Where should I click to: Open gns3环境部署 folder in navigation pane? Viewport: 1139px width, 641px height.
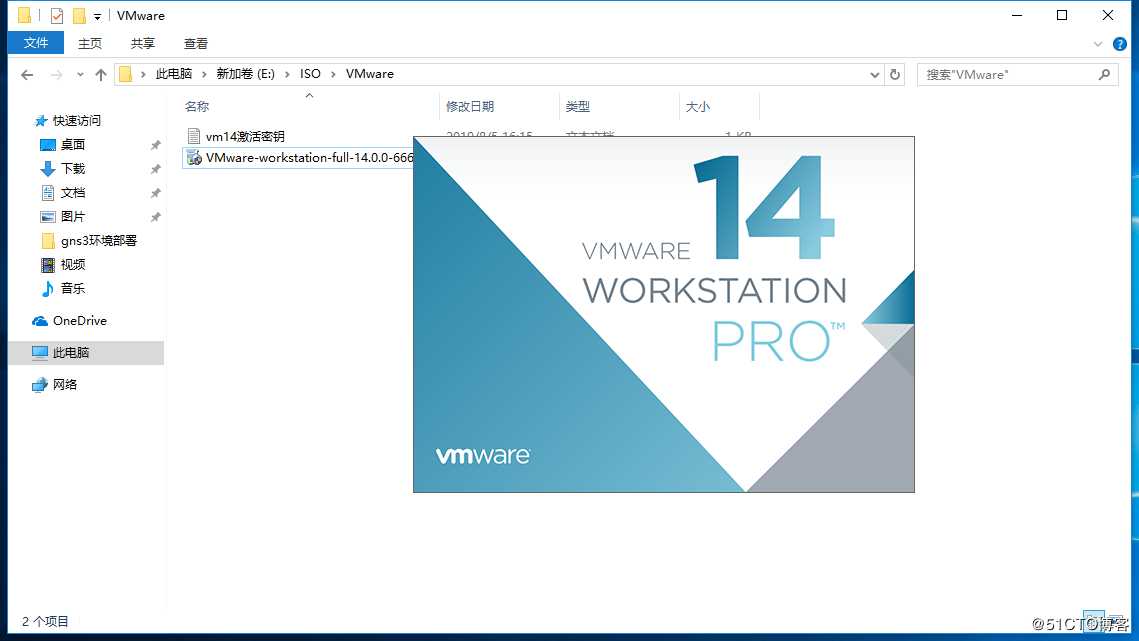tap(99, 241)
